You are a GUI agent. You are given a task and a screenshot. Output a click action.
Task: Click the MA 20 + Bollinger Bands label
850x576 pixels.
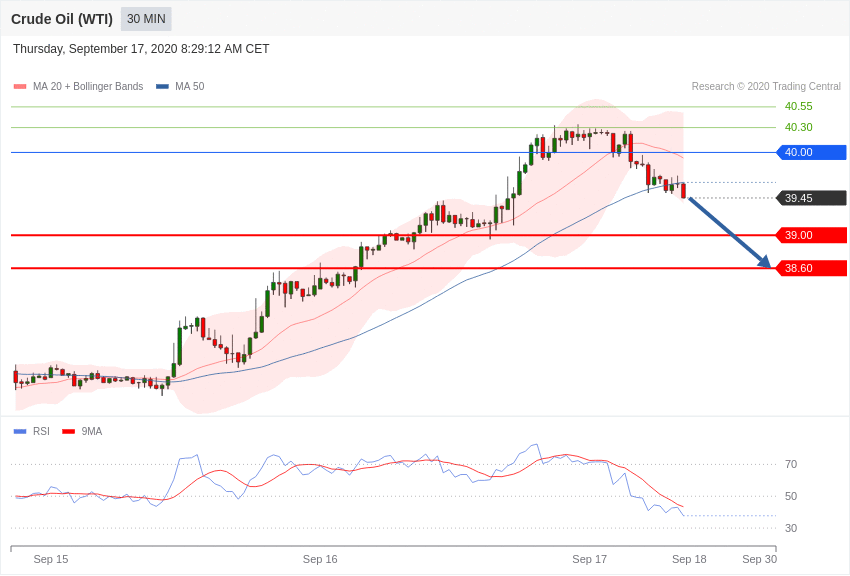pyautogui.click(x=88, y=86)
